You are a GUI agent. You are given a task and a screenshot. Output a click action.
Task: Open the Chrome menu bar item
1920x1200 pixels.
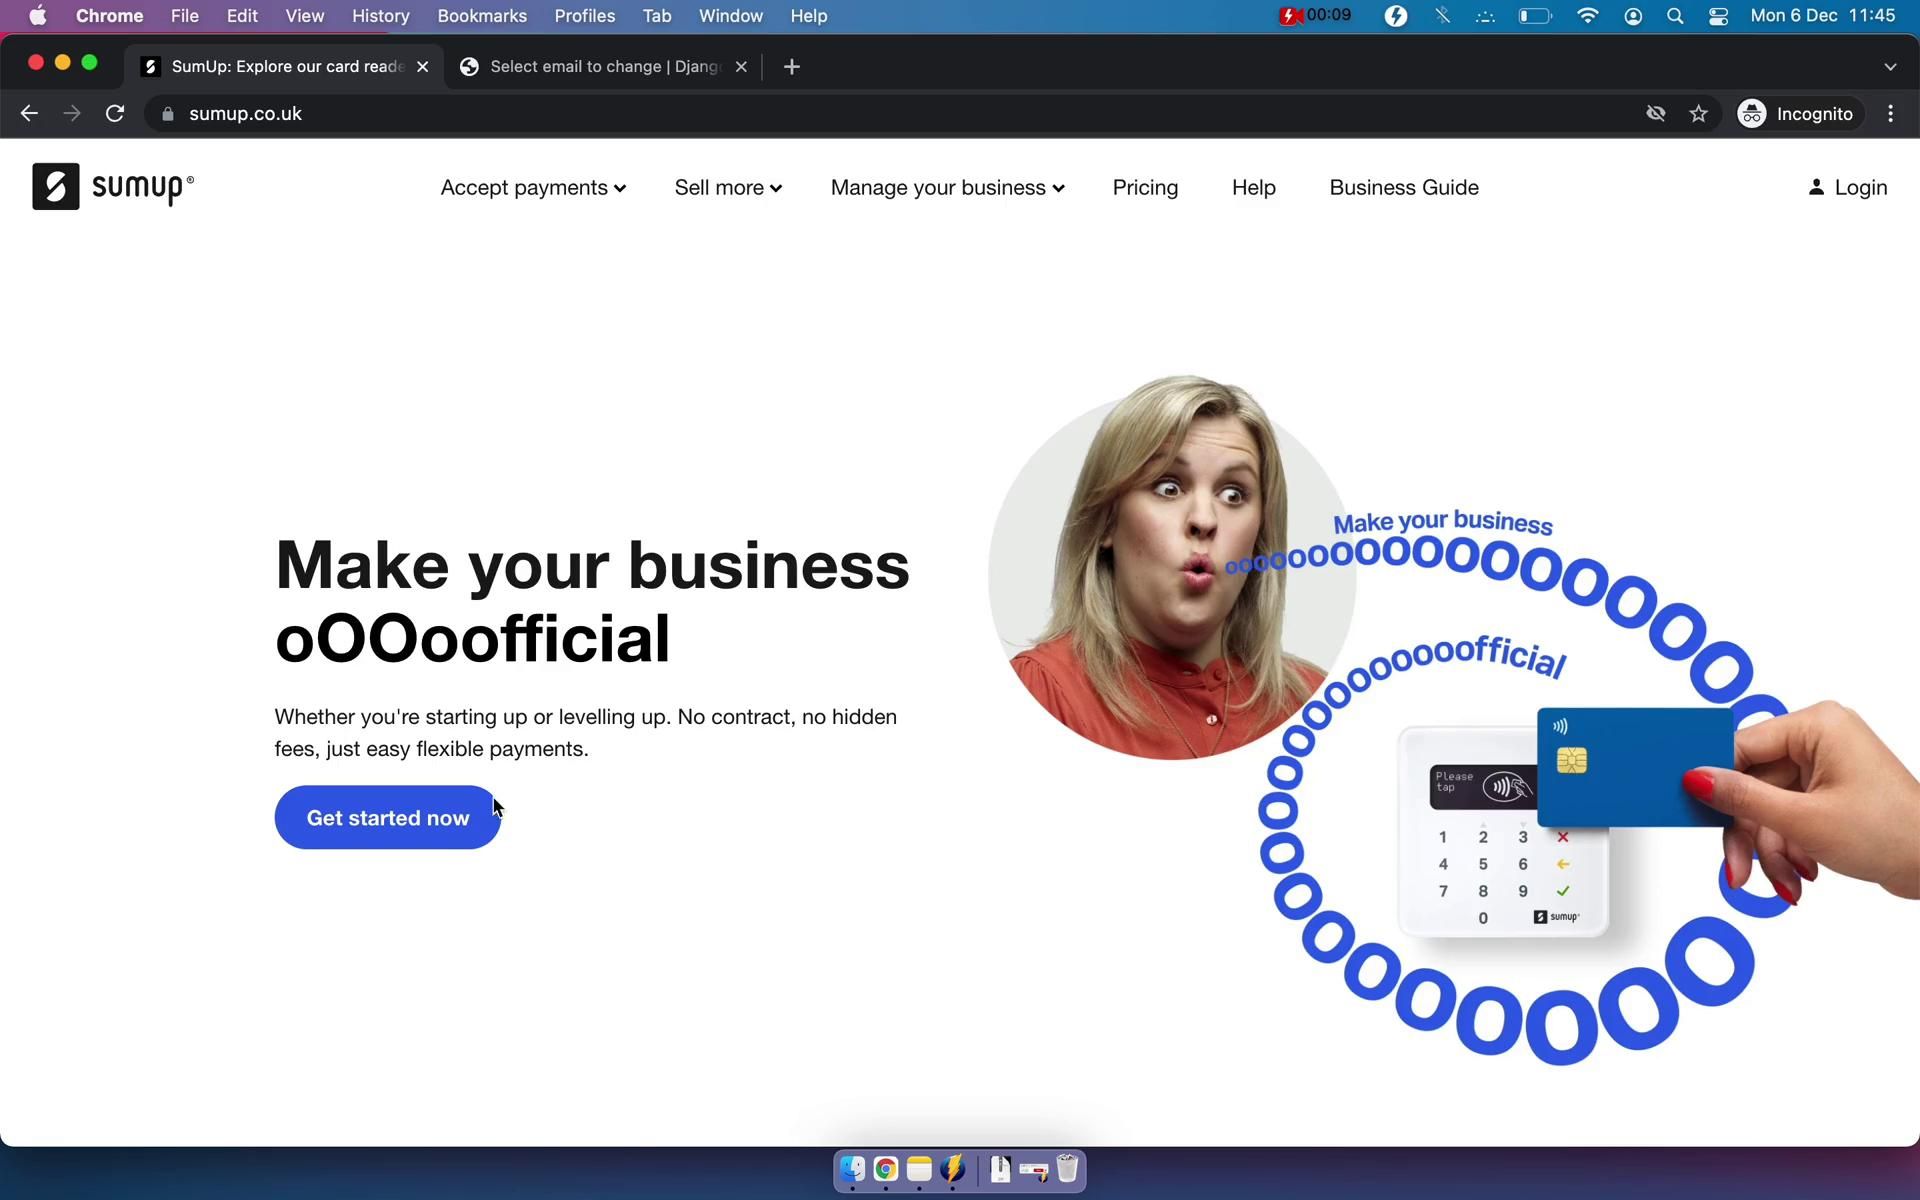pyautogui.click(x=109, y=16)
